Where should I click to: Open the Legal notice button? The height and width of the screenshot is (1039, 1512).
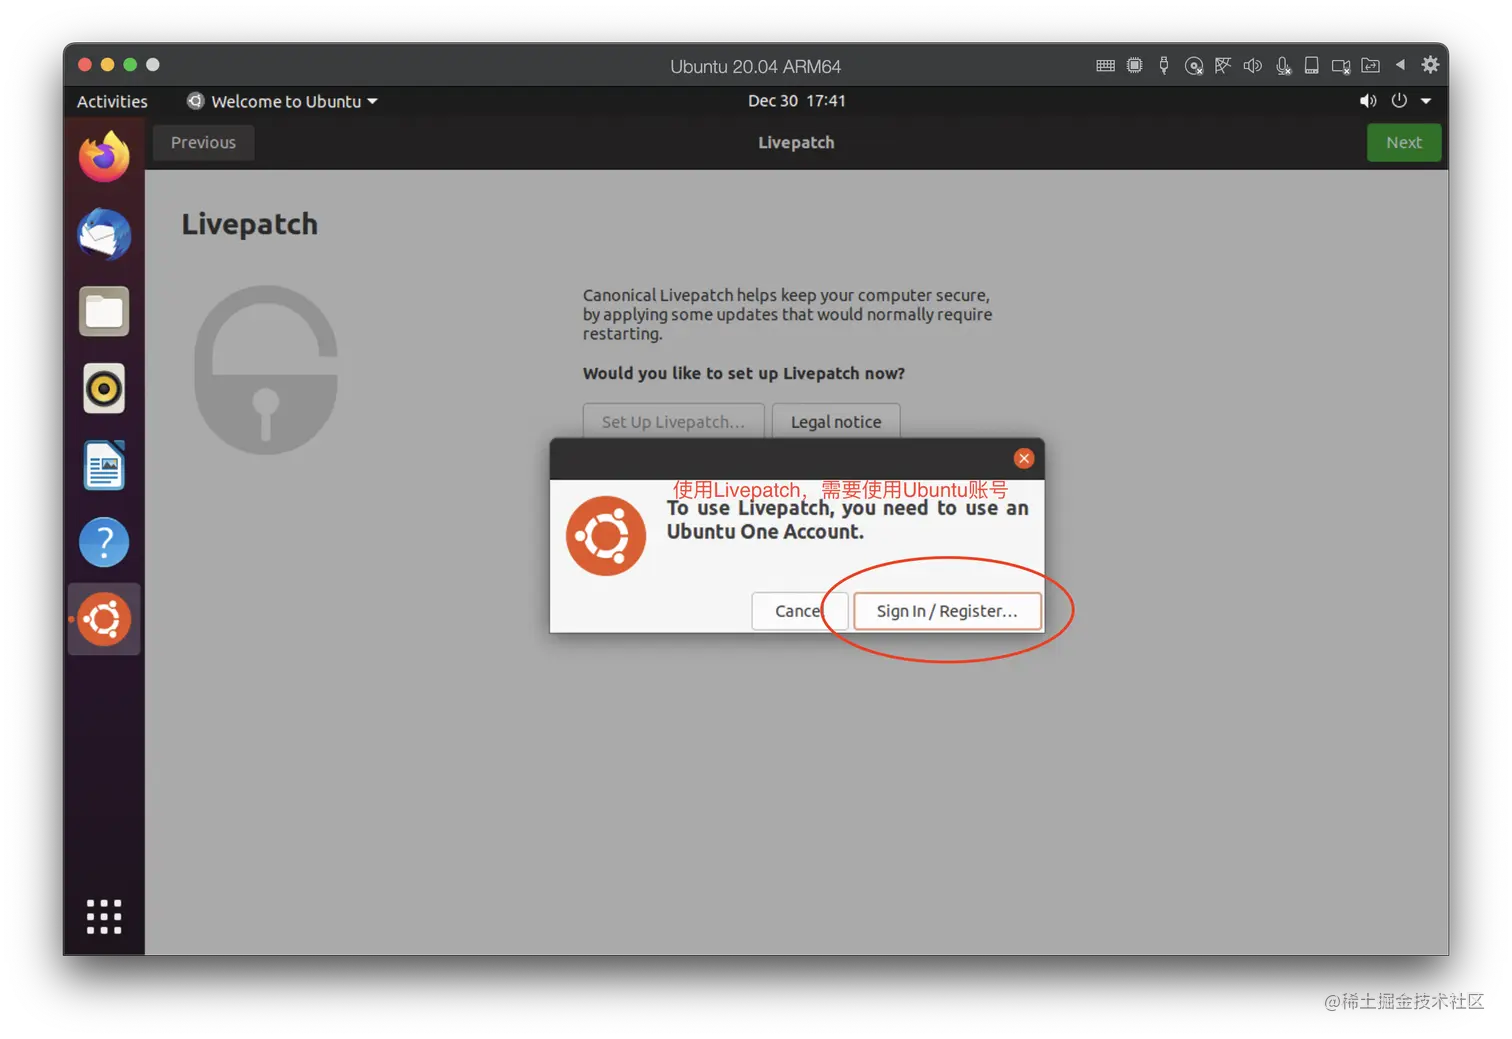pyautogui.click(x=836, y=421)
